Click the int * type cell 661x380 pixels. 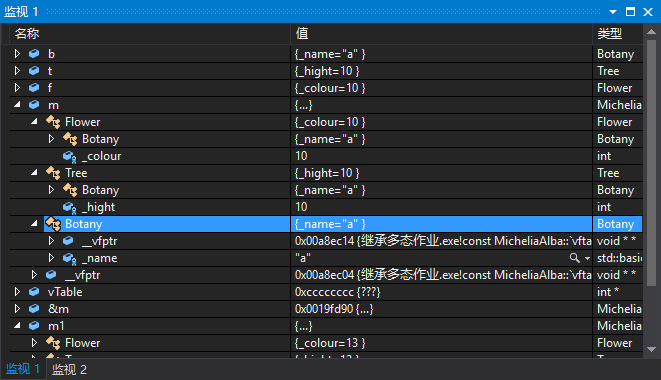[x=608, y=292]
